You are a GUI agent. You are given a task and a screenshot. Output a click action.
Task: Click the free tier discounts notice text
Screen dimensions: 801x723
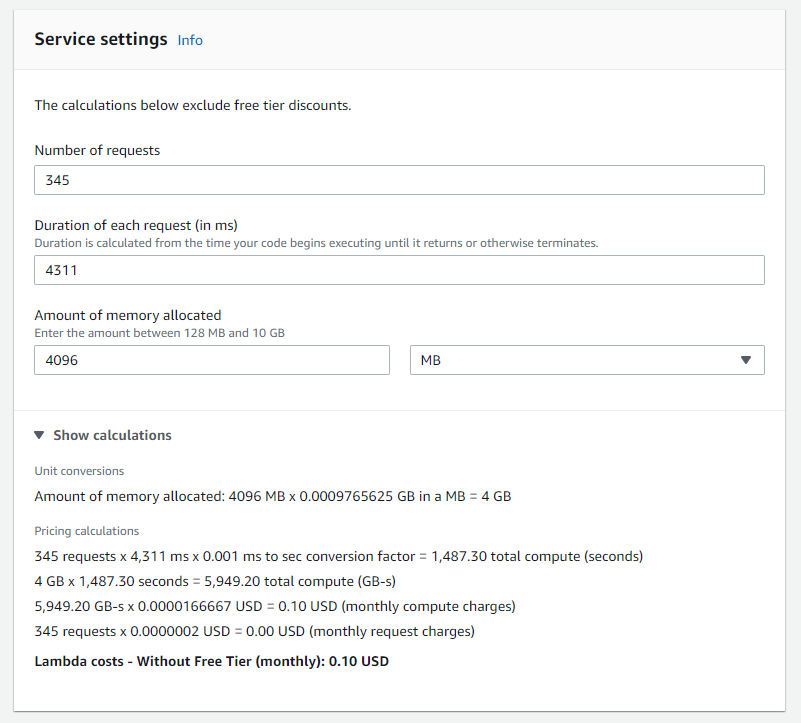click(x=193, y=105)
